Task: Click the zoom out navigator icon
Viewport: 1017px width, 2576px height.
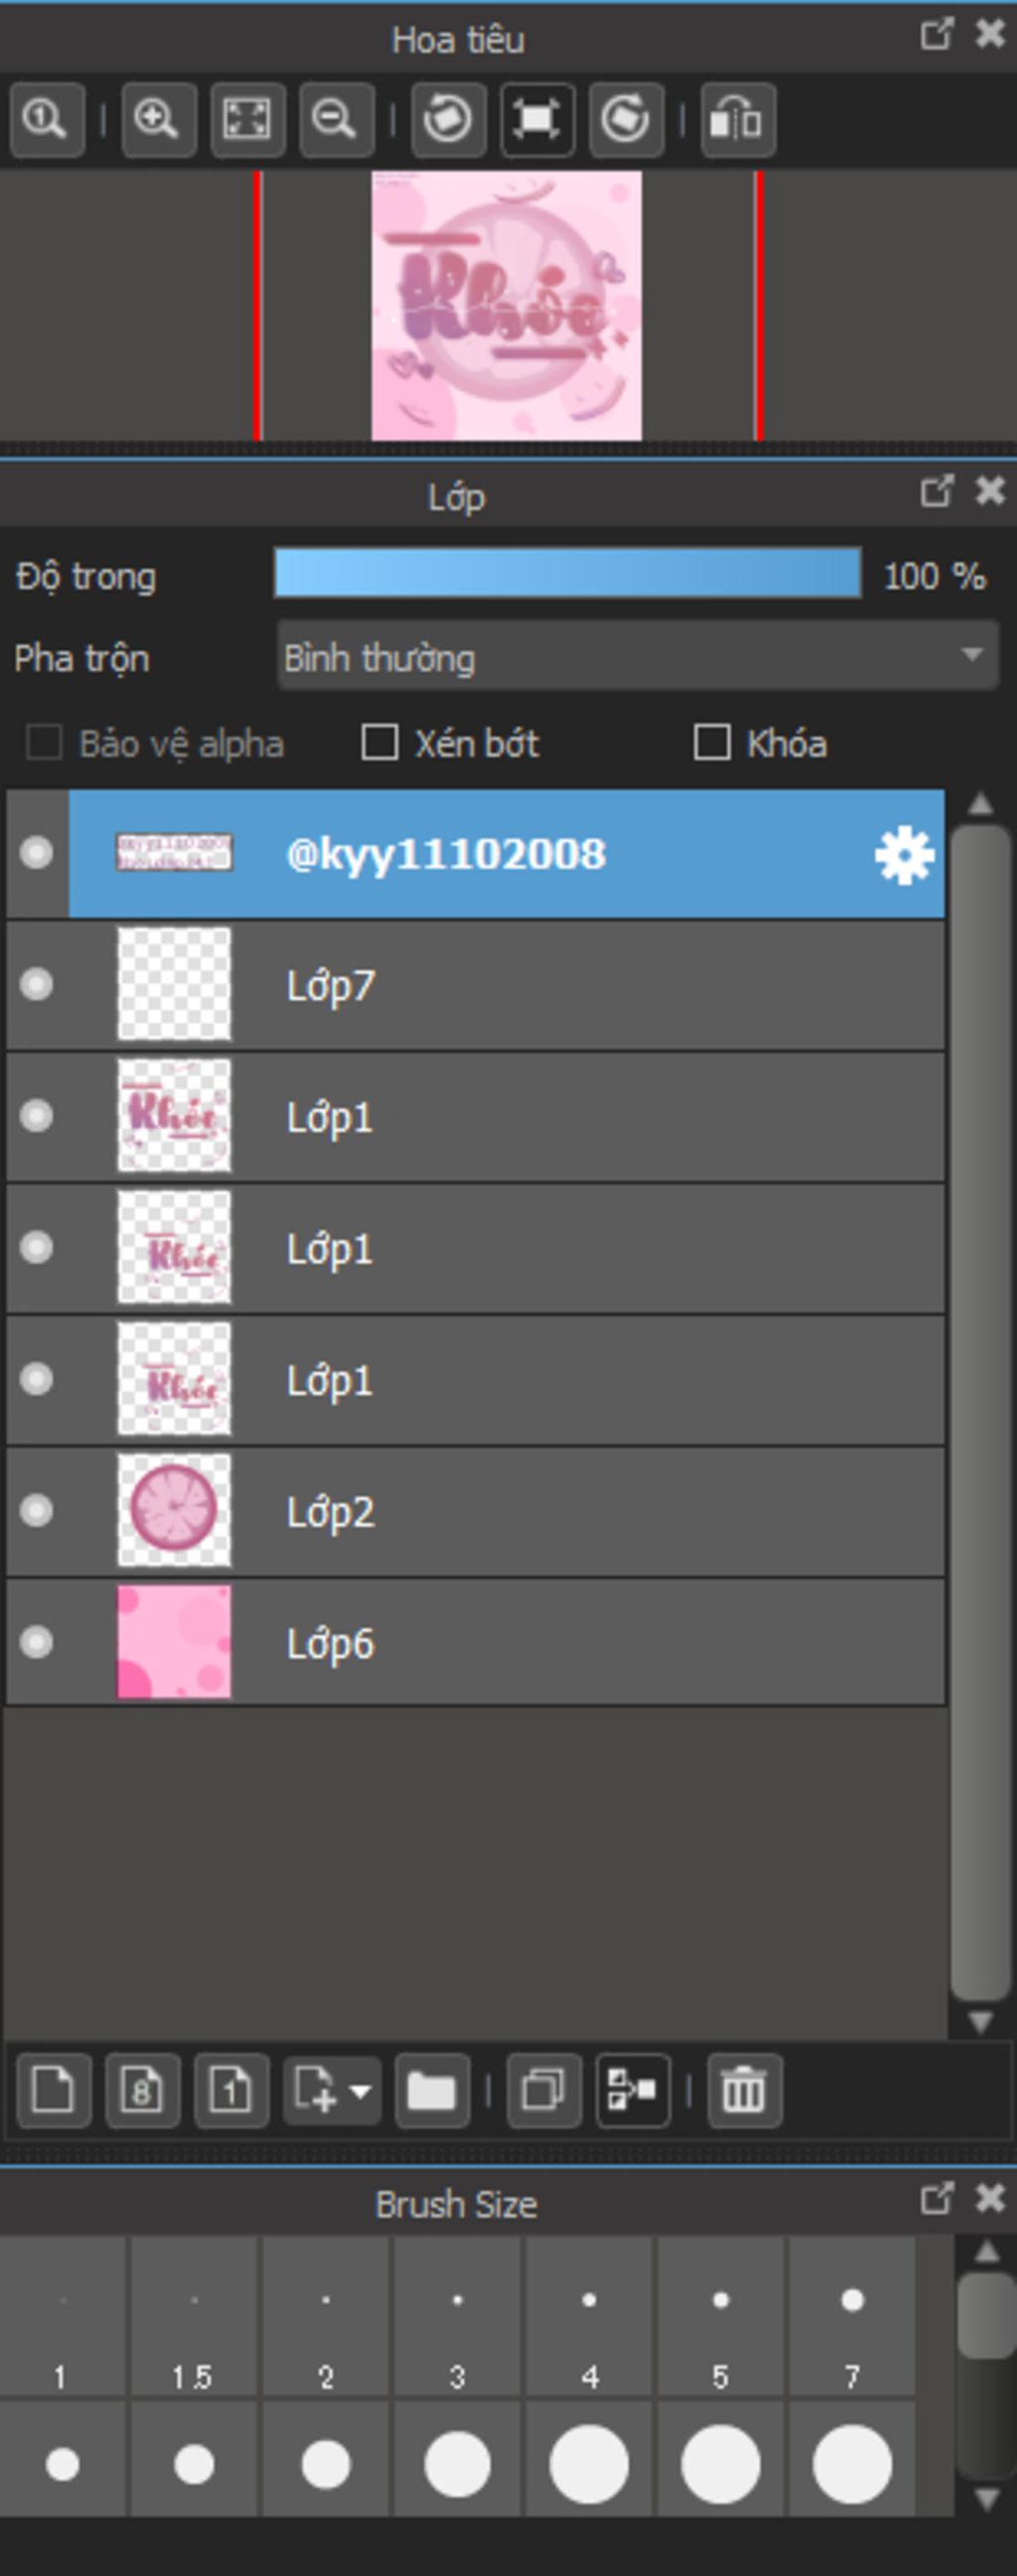Action: [x=335, y=120]
